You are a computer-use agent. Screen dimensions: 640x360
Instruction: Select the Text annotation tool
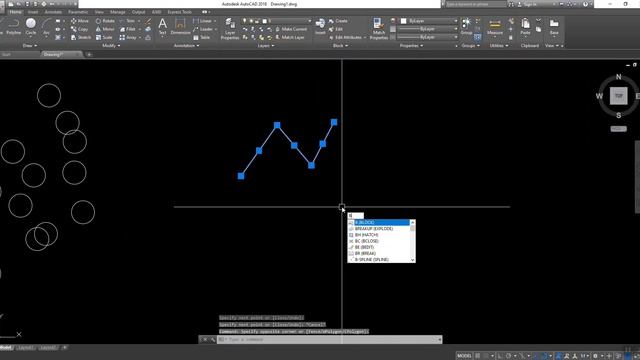click(x=162, y=27)
